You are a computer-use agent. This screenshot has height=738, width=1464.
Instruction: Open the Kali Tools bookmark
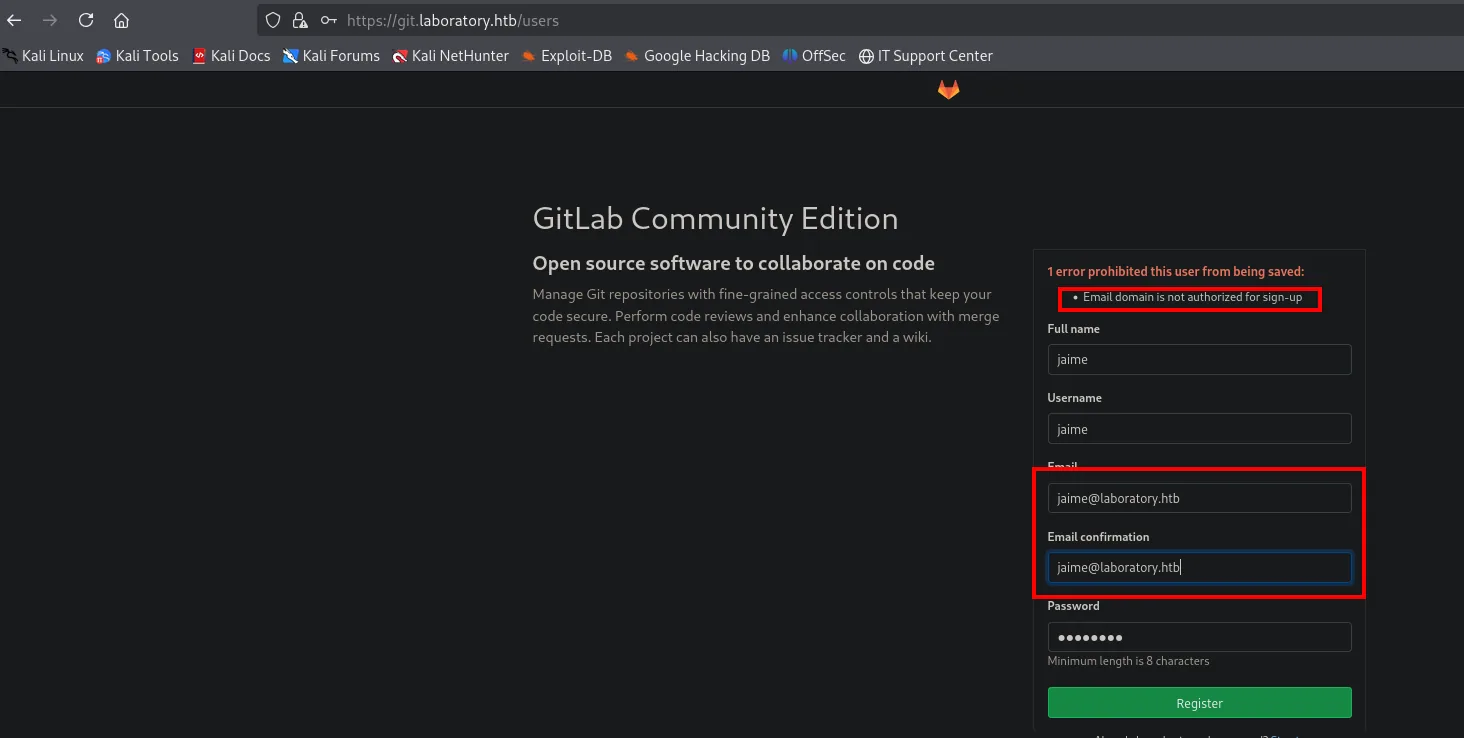pyautogui.click(x=137, y=56)
